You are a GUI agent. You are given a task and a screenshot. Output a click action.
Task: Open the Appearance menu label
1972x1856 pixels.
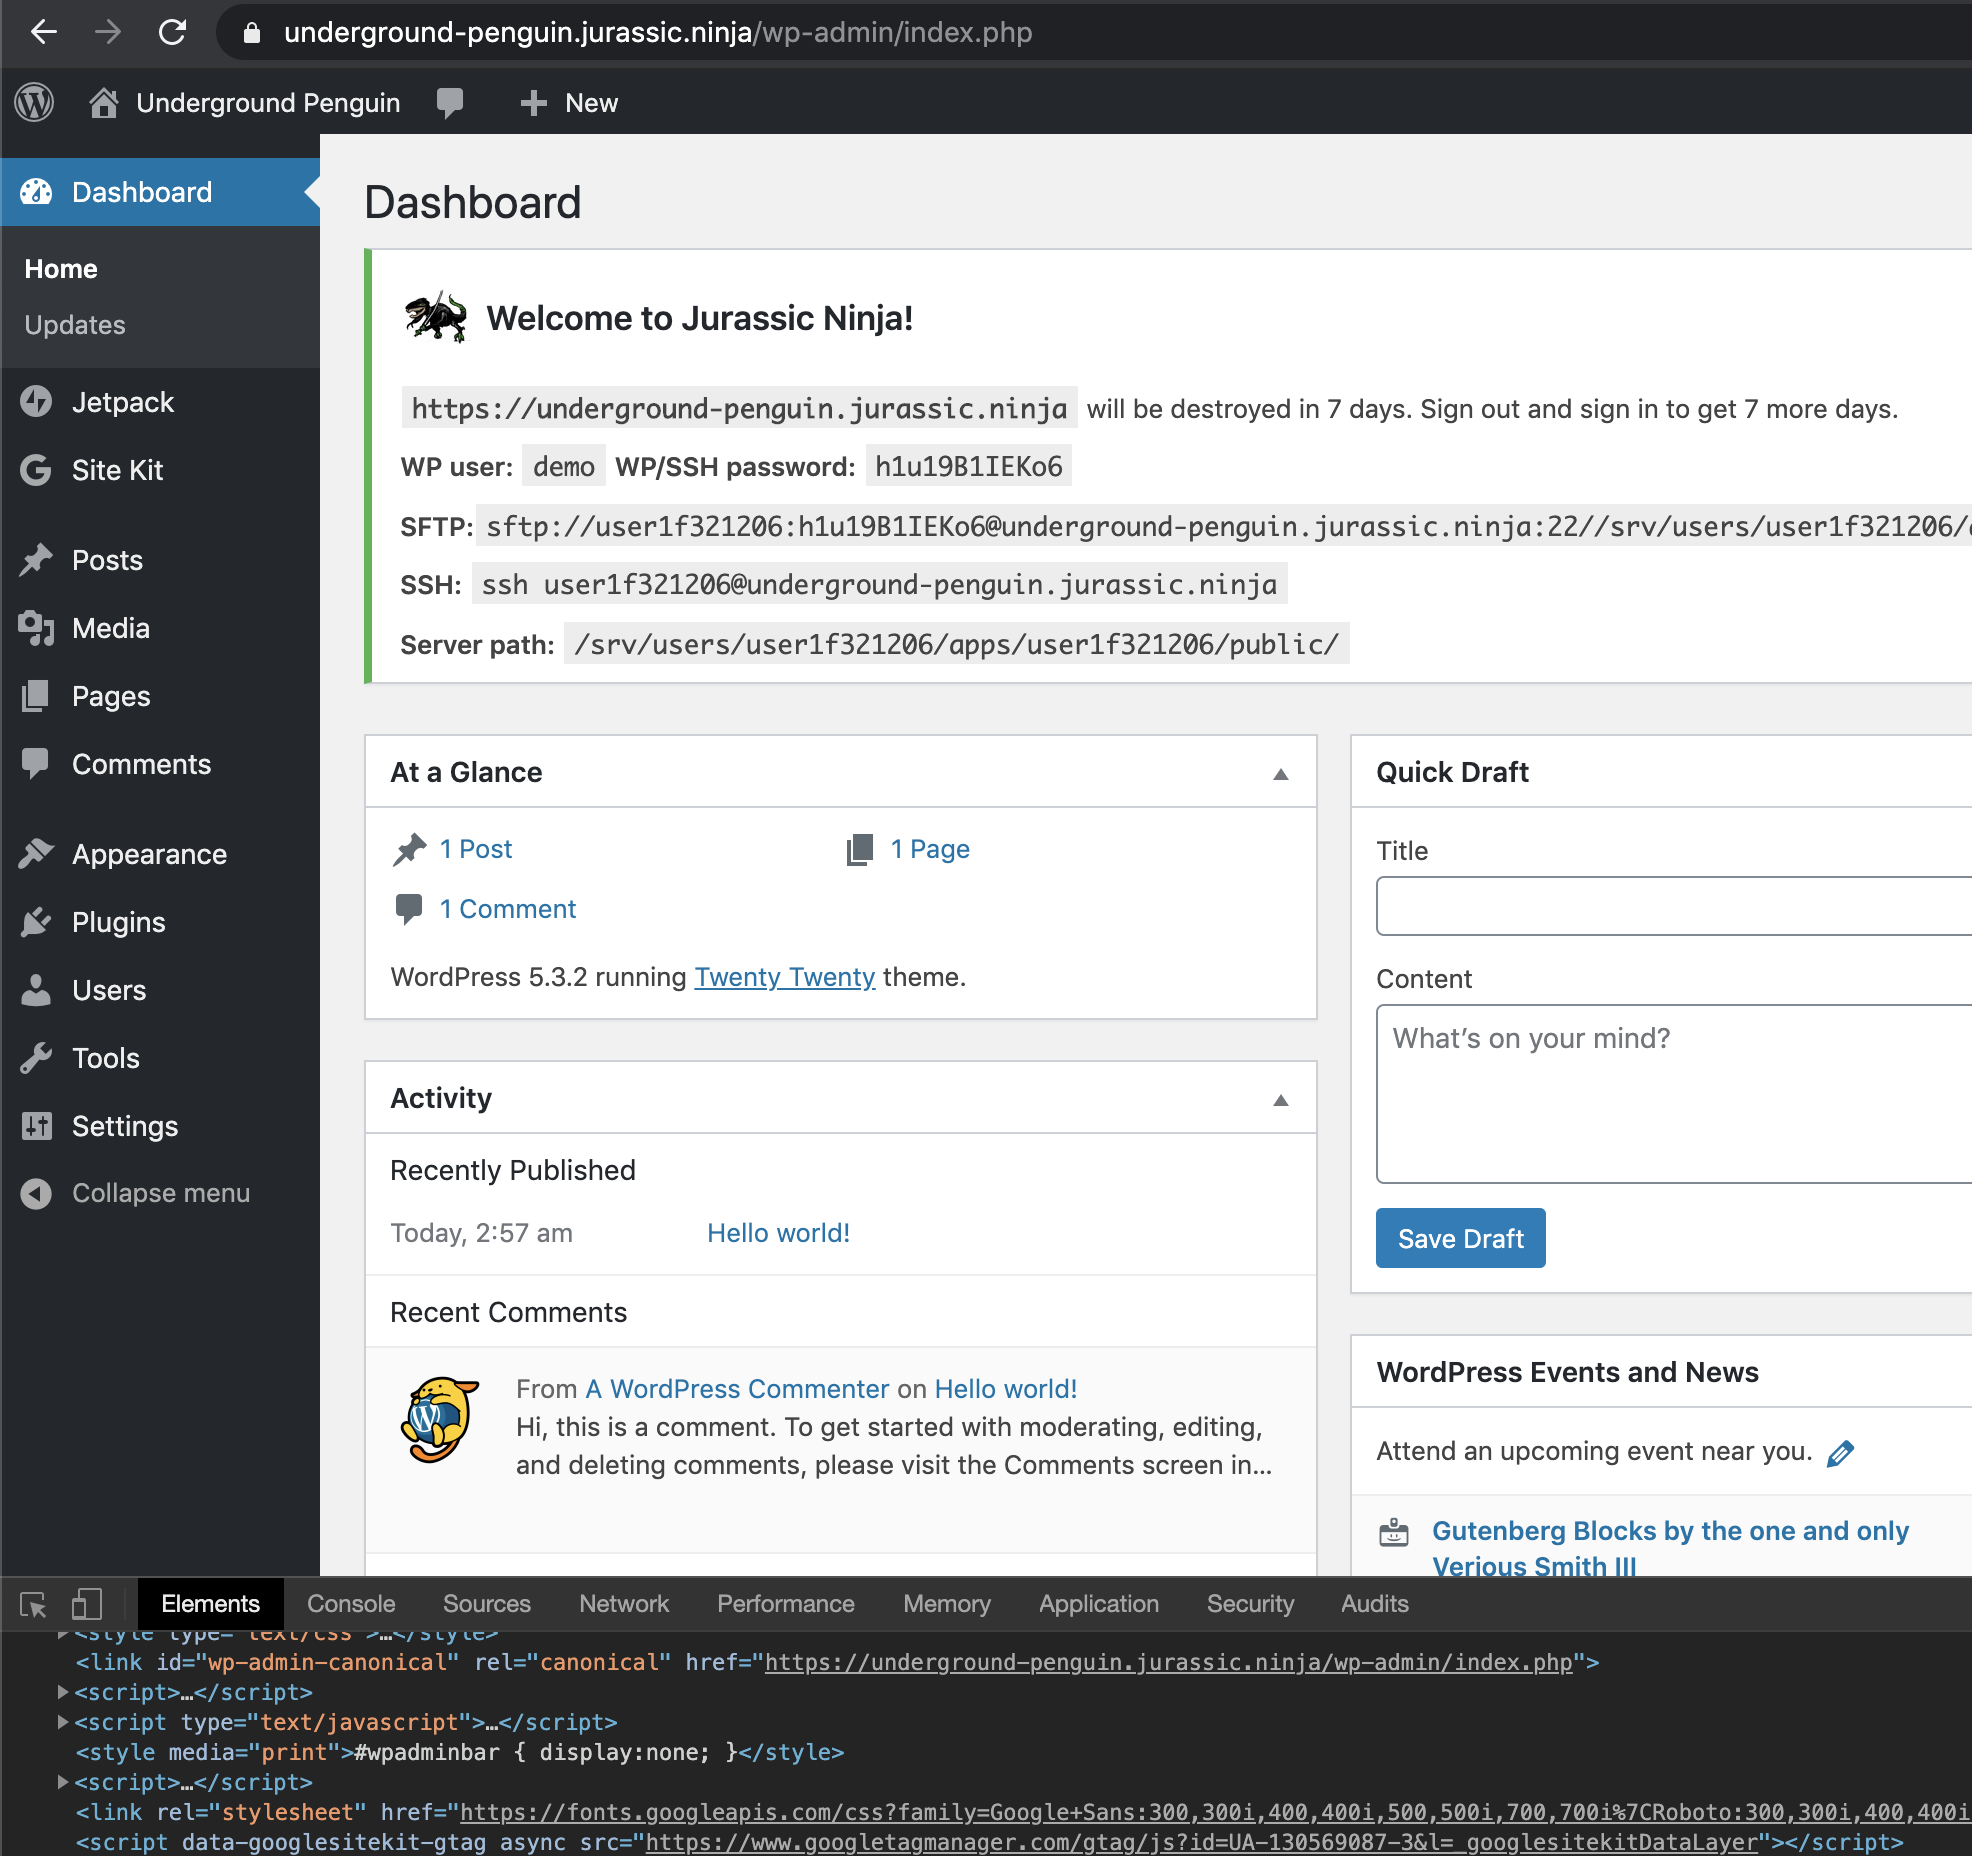coord(149,853)
